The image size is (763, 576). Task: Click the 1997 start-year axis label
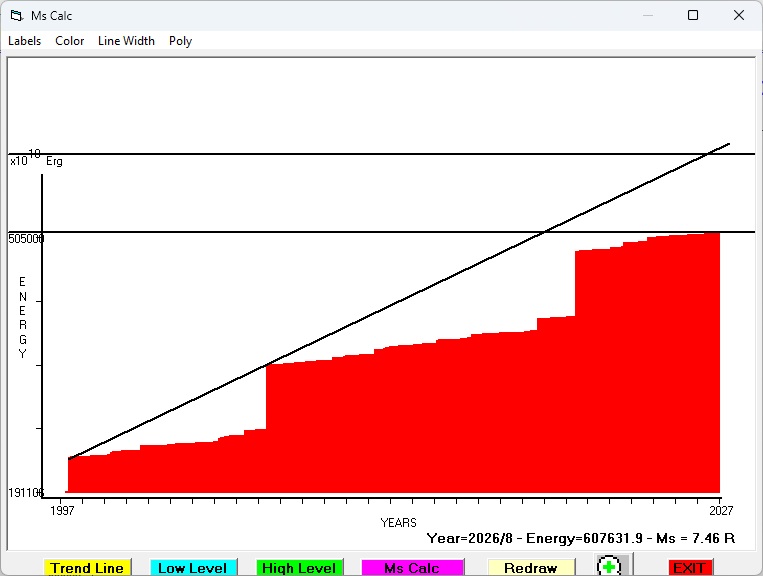[62, 510]
